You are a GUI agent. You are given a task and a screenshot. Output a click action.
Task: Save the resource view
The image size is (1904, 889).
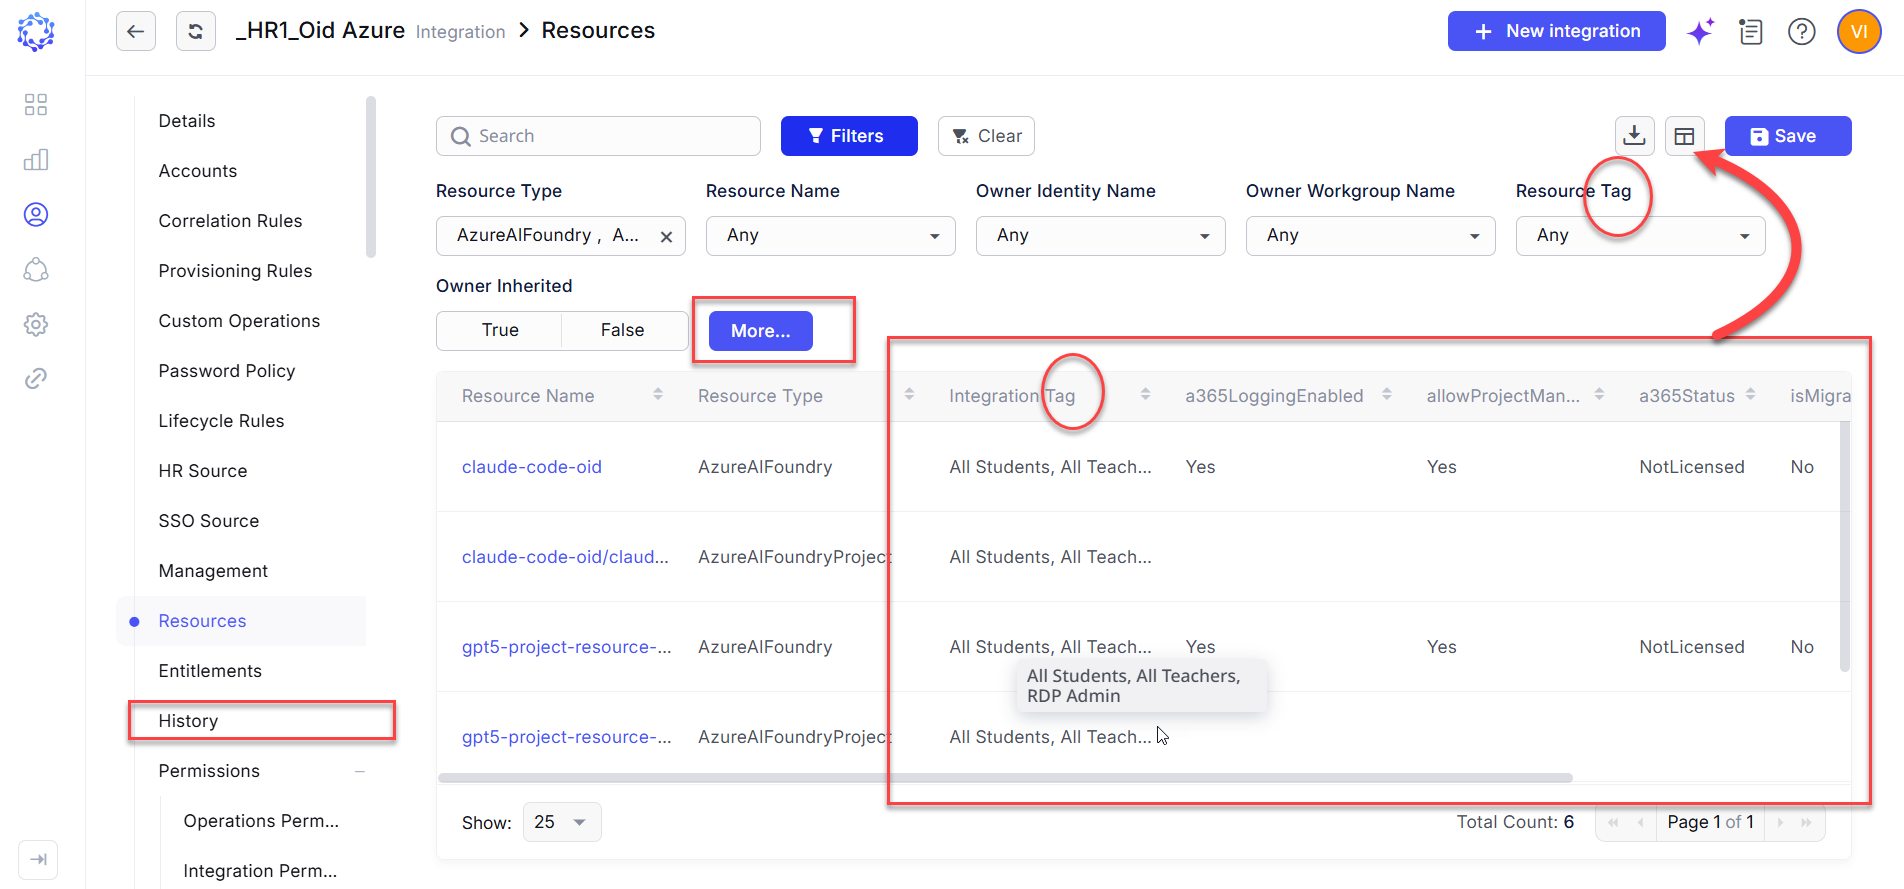click(1788, 136)
